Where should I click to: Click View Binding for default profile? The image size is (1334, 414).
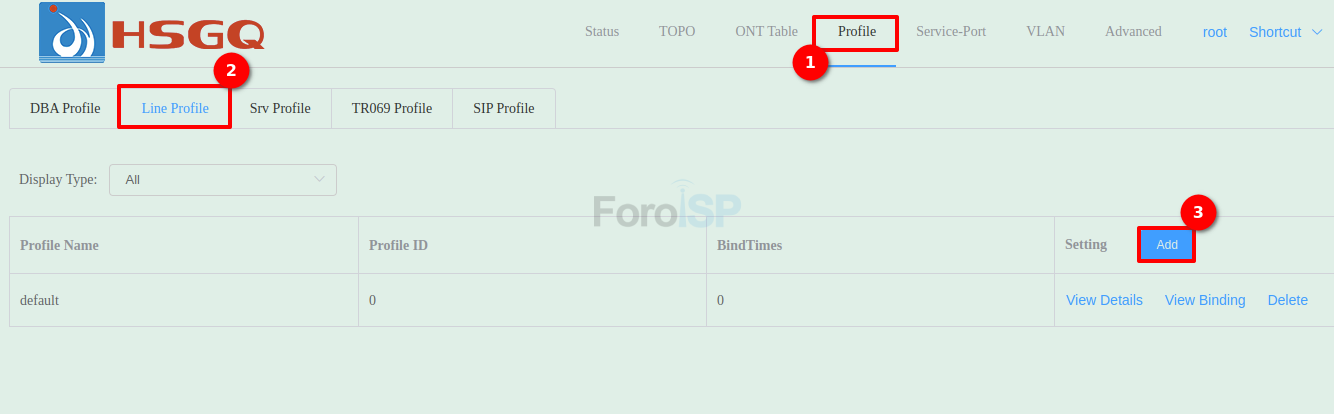pyautogui.click(x=1205, y=300)
